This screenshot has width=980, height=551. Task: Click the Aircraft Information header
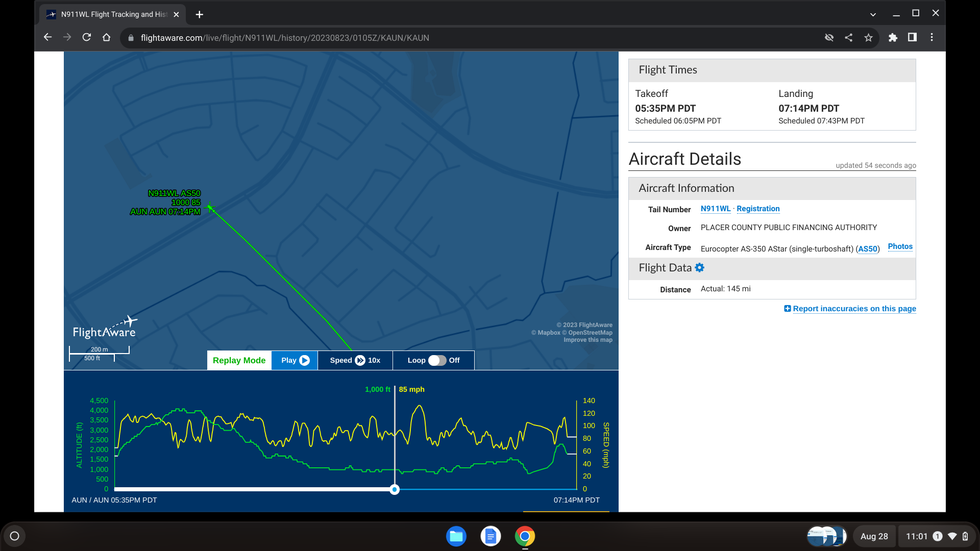[772, 188]
